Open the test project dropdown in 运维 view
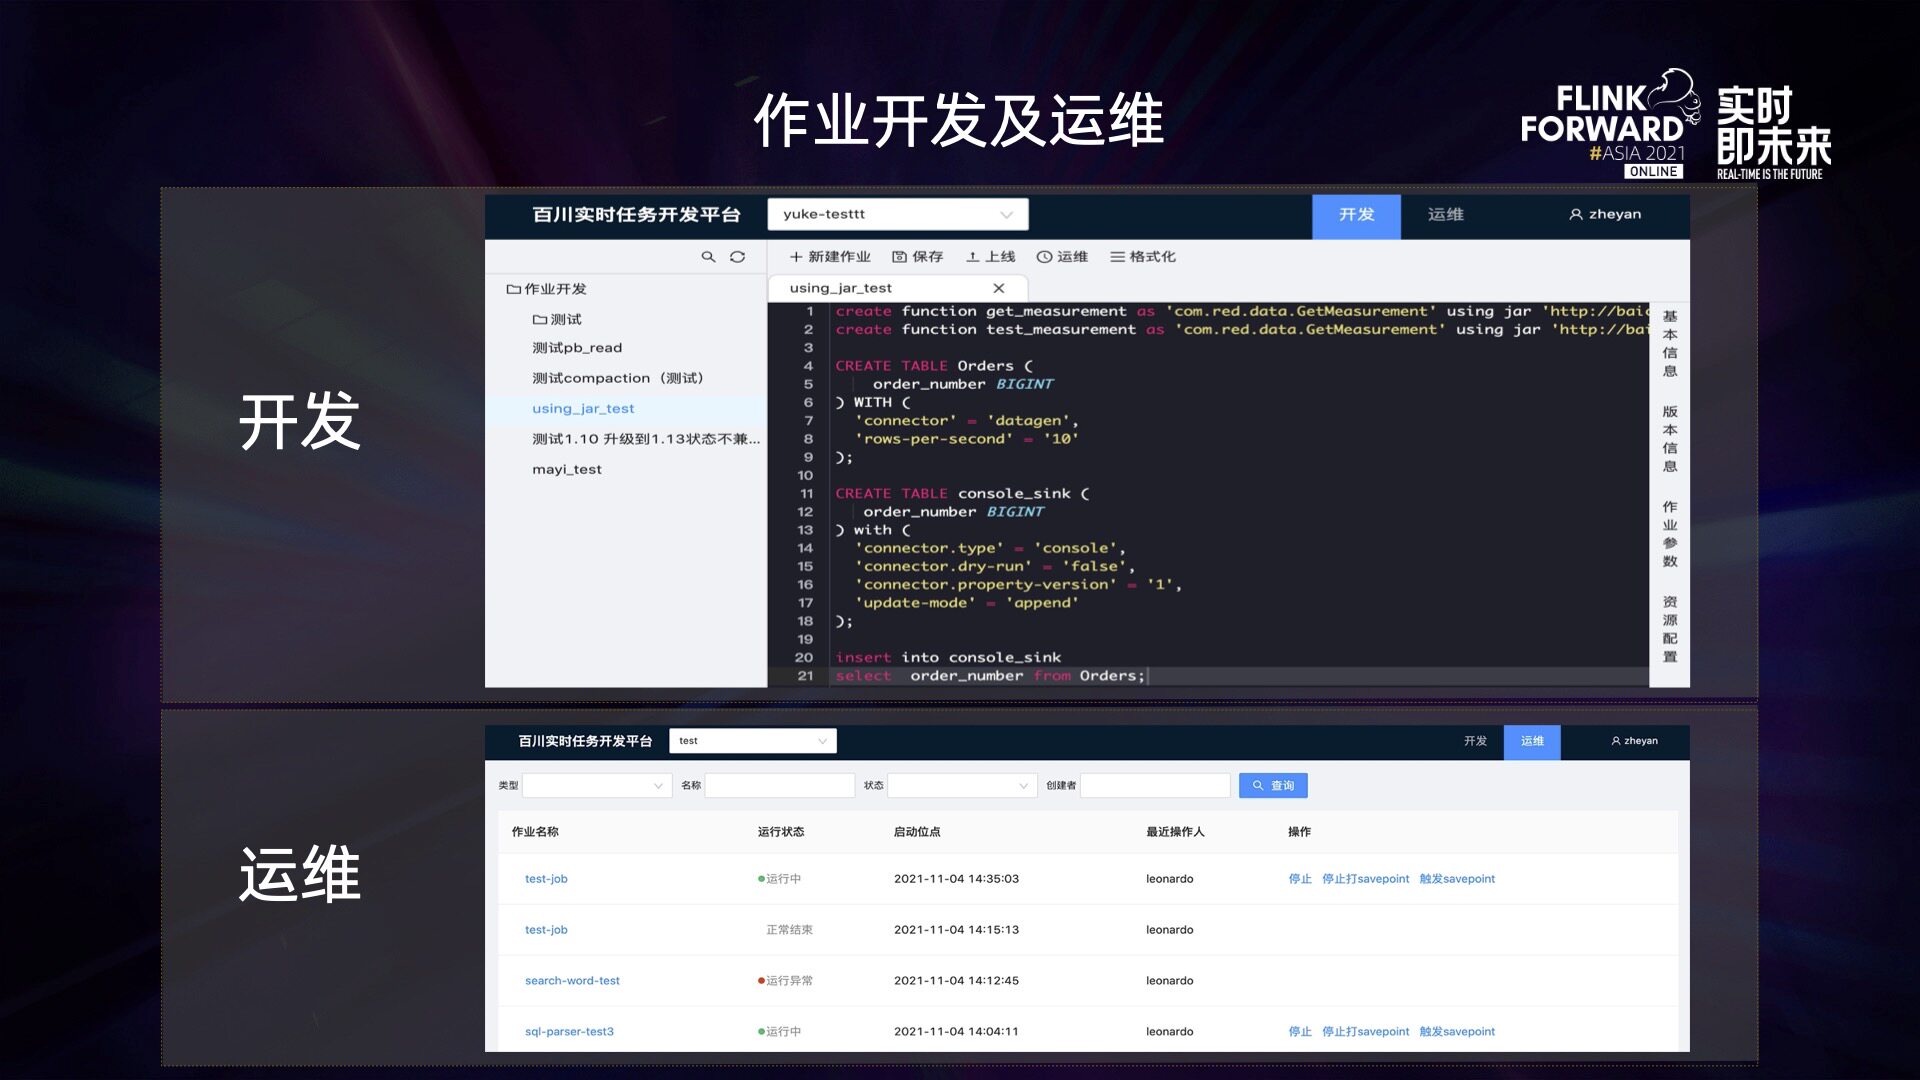Viewport: 1920px width, 1080px height. (x=752, y=741)
